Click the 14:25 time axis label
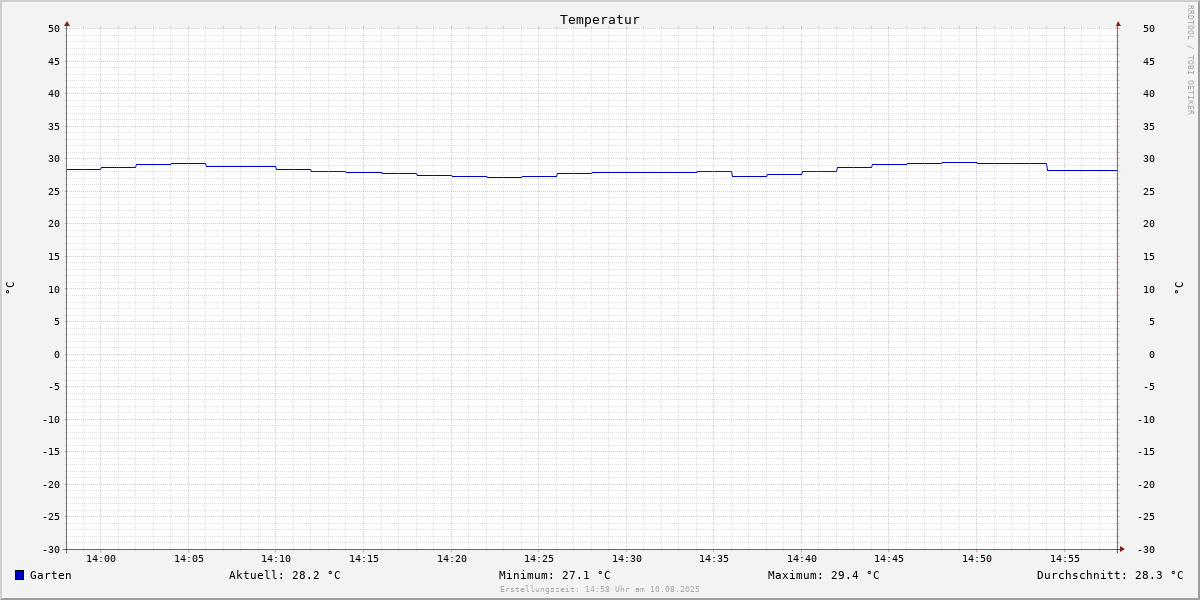This screenshot has height=600, width=1200. pos(539,559)
